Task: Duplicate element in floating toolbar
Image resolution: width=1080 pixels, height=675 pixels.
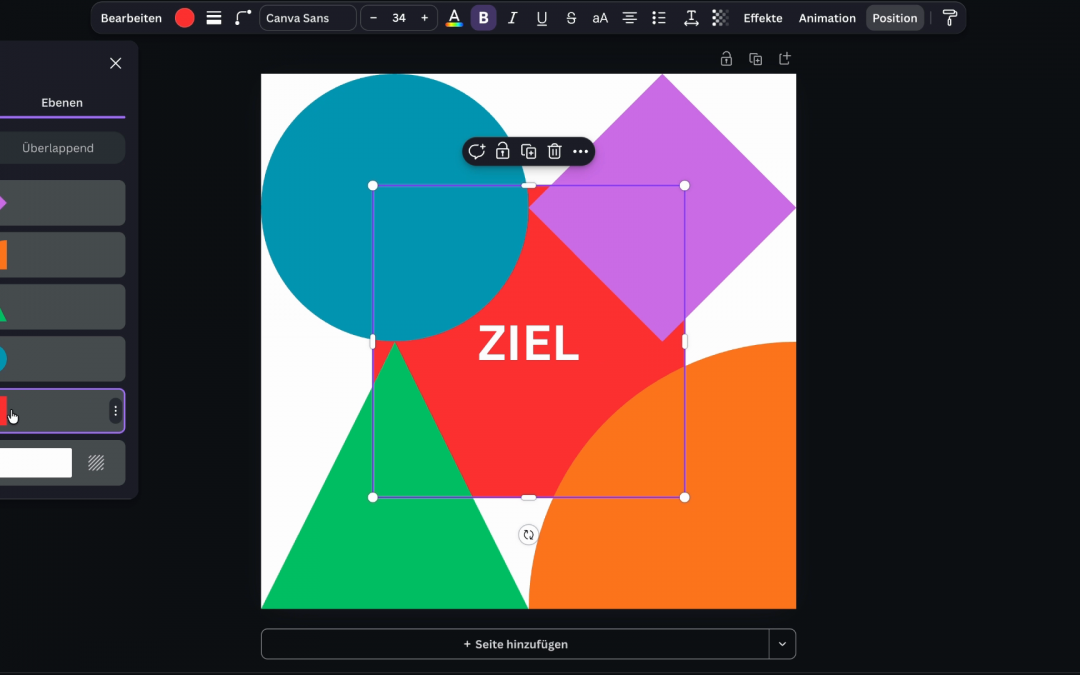Action: [x=528, y=152]
